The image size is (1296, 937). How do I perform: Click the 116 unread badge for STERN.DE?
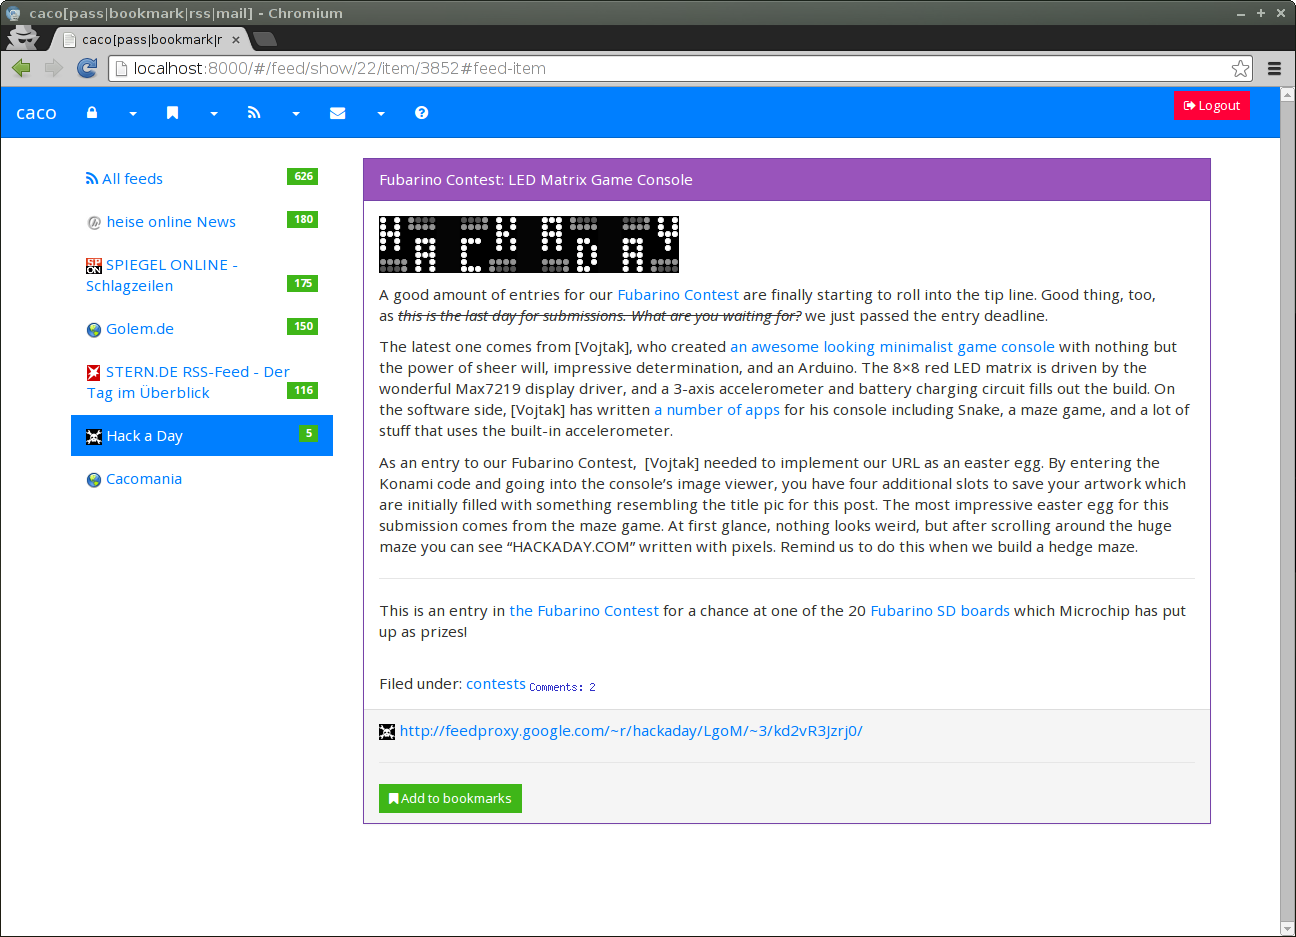point(303,390)
